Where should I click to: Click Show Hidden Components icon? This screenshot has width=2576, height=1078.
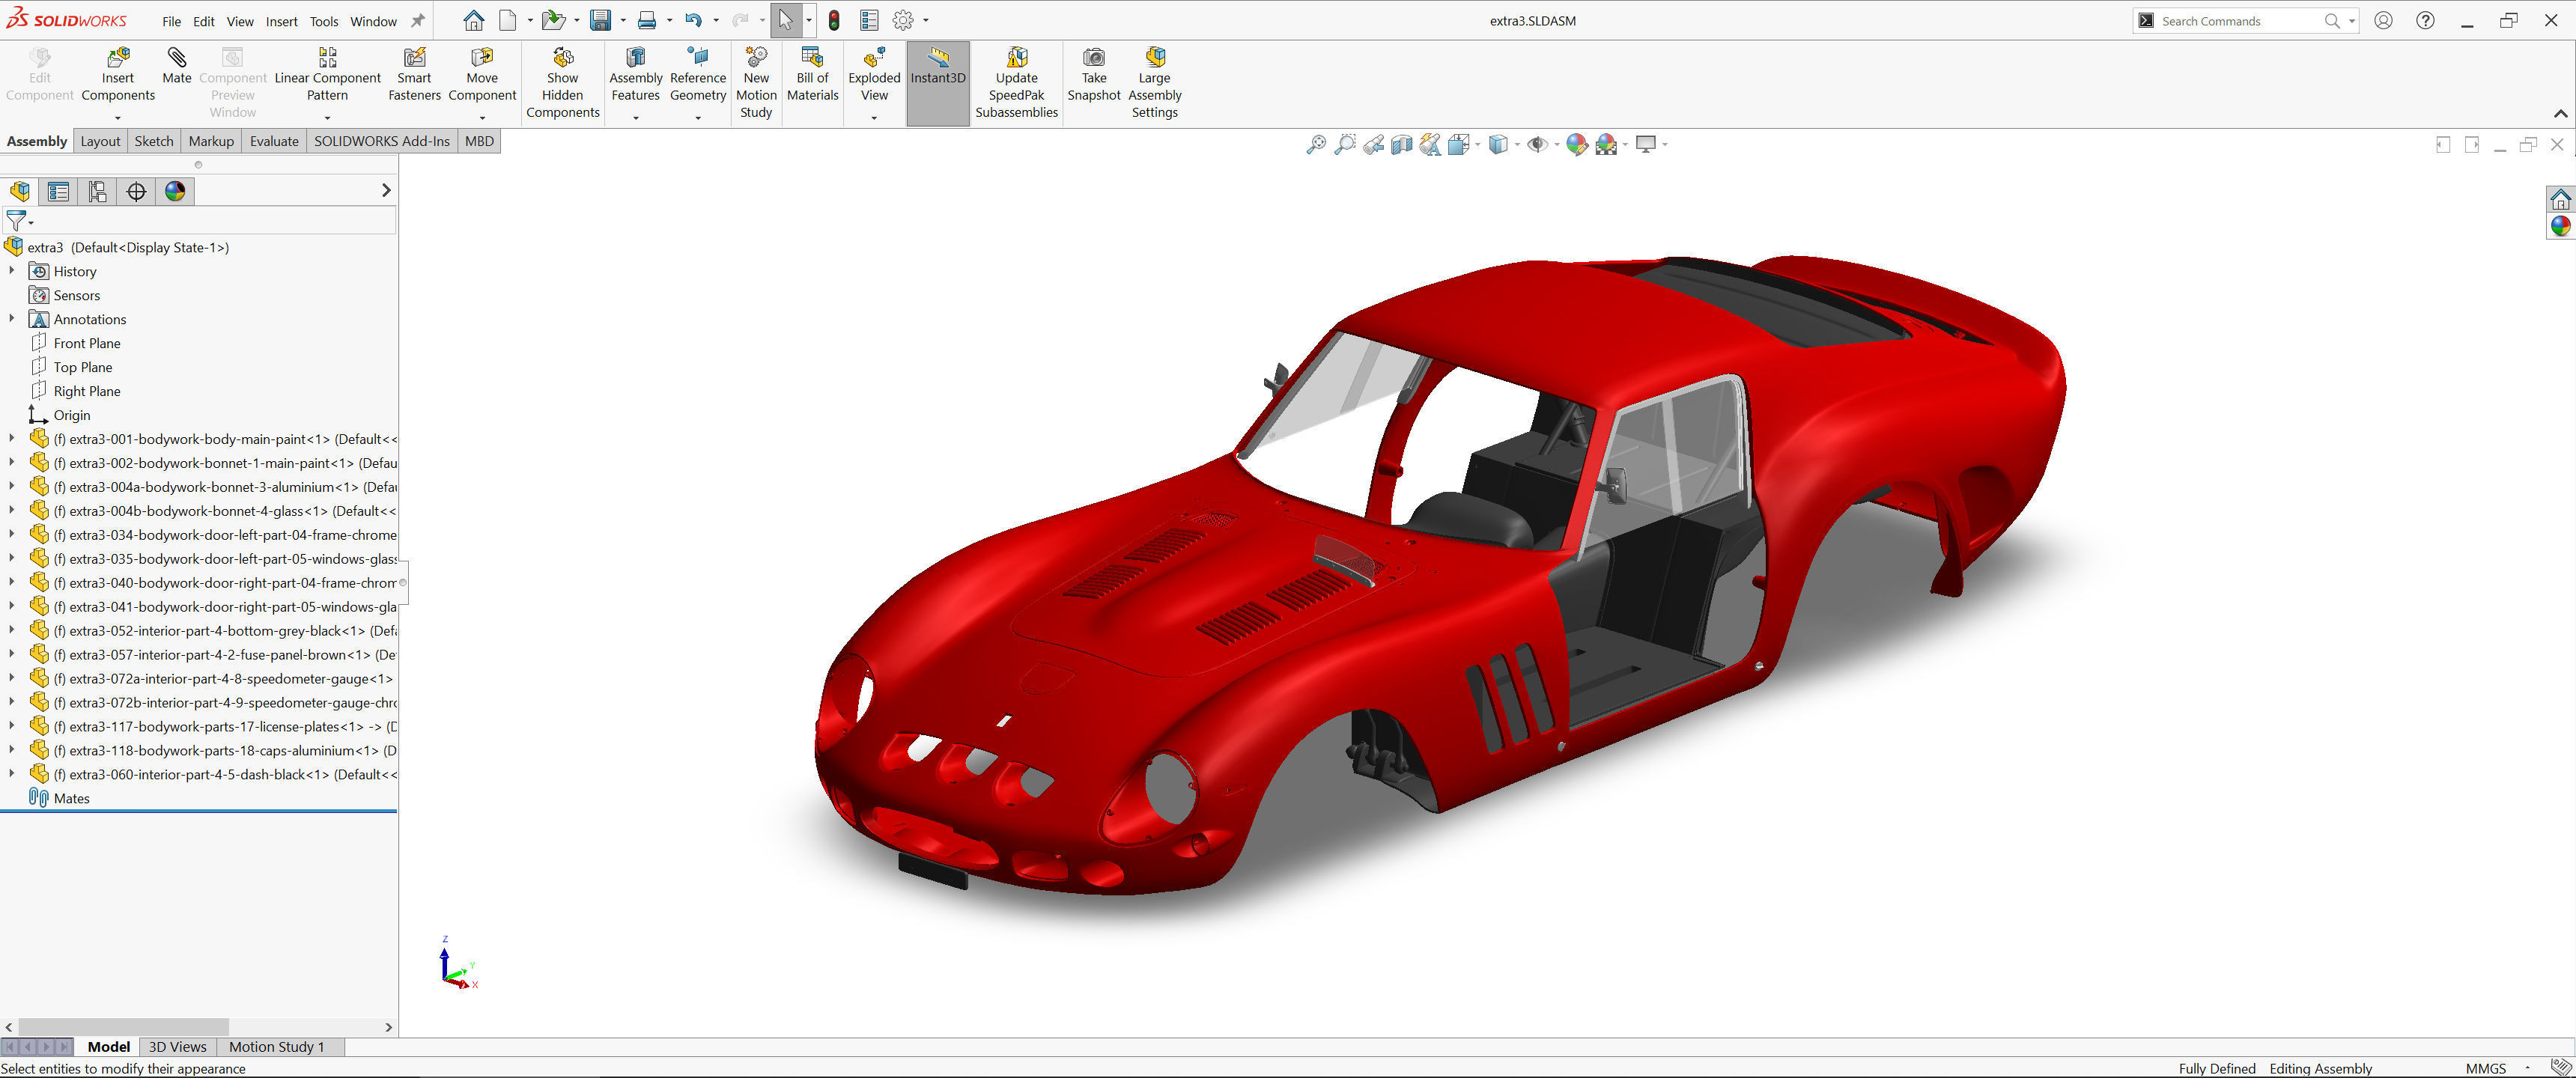563,57
